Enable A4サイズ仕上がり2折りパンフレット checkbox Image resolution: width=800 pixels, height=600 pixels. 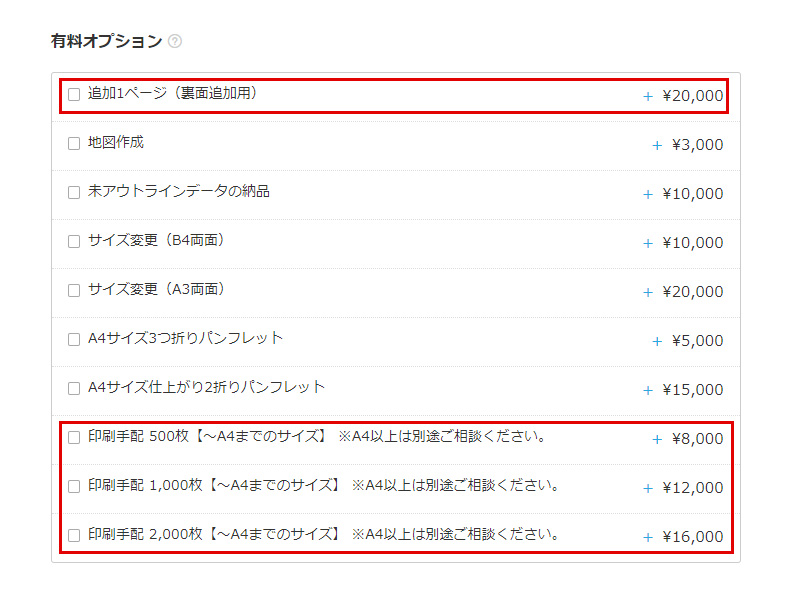(74, 389)
